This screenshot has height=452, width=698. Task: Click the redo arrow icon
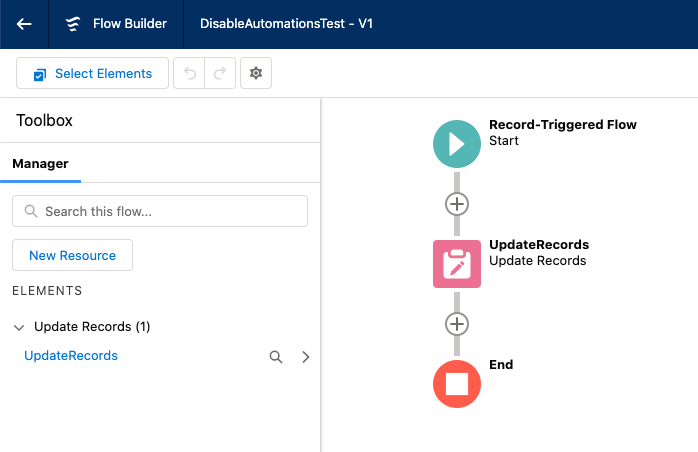(x=220, y=73)
